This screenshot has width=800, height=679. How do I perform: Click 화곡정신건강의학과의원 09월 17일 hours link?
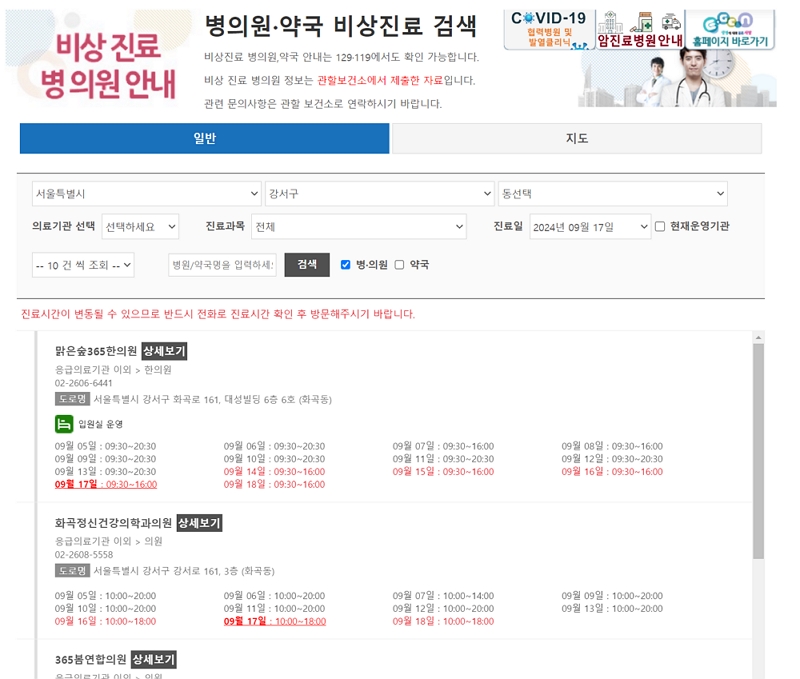pos(275,621)
